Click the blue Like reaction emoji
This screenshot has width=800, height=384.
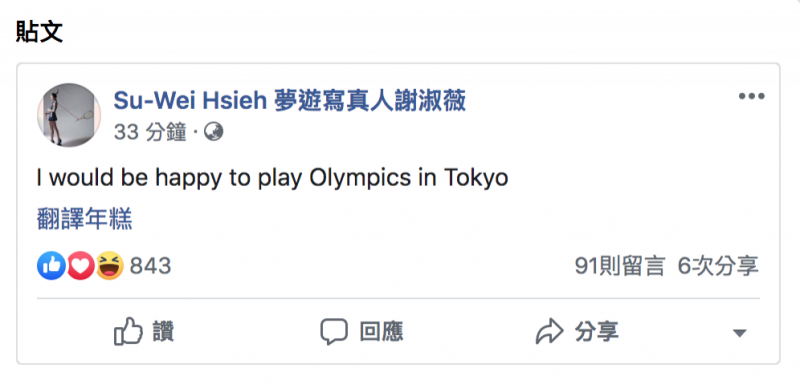51,266
